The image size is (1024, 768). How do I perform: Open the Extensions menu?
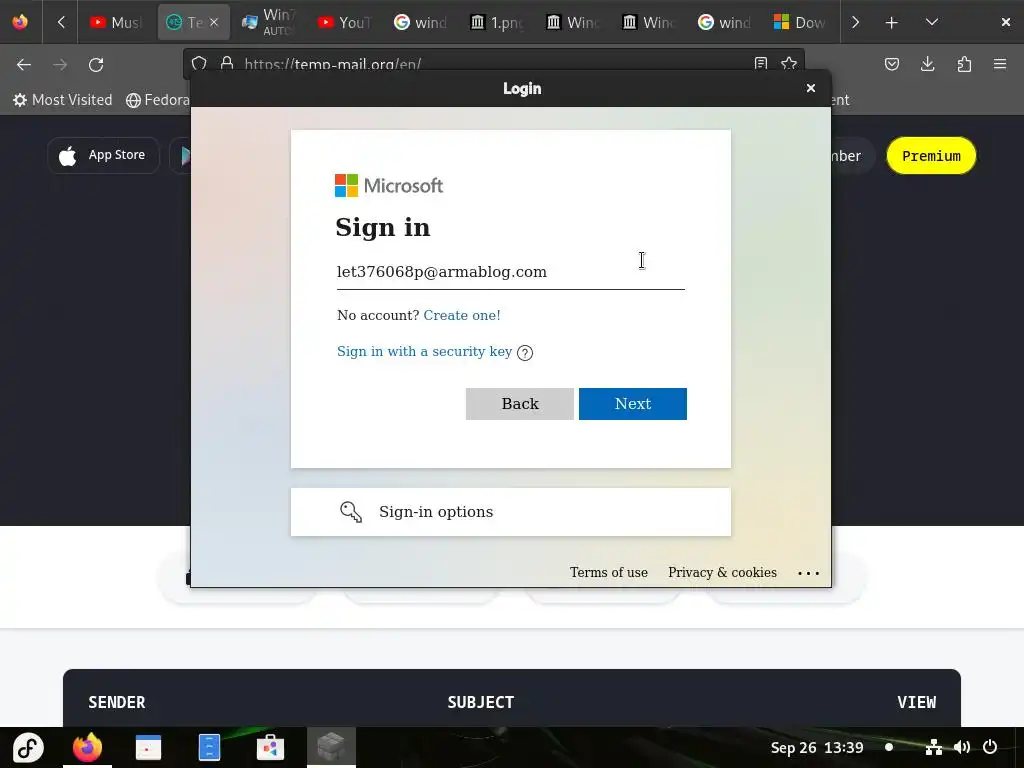964,65
